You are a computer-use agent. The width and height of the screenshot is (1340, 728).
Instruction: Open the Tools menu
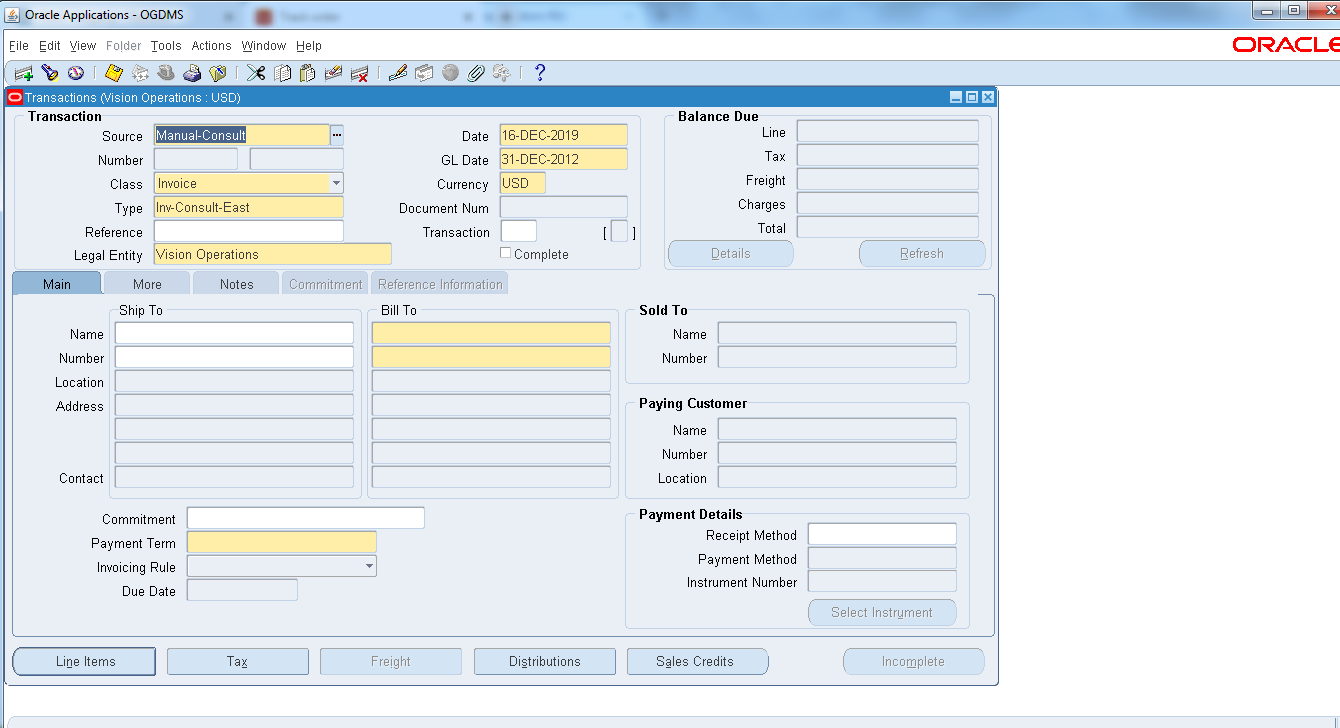tap(166, 46)
